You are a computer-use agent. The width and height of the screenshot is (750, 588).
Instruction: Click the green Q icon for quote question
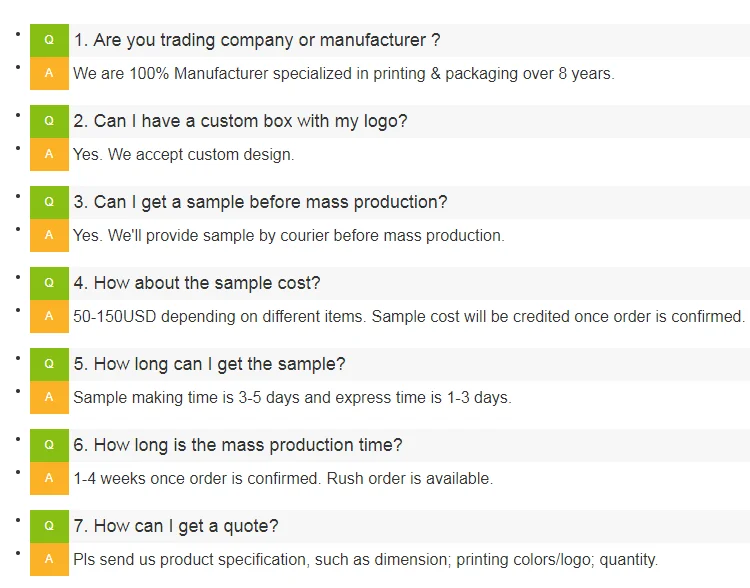point(49,526)
